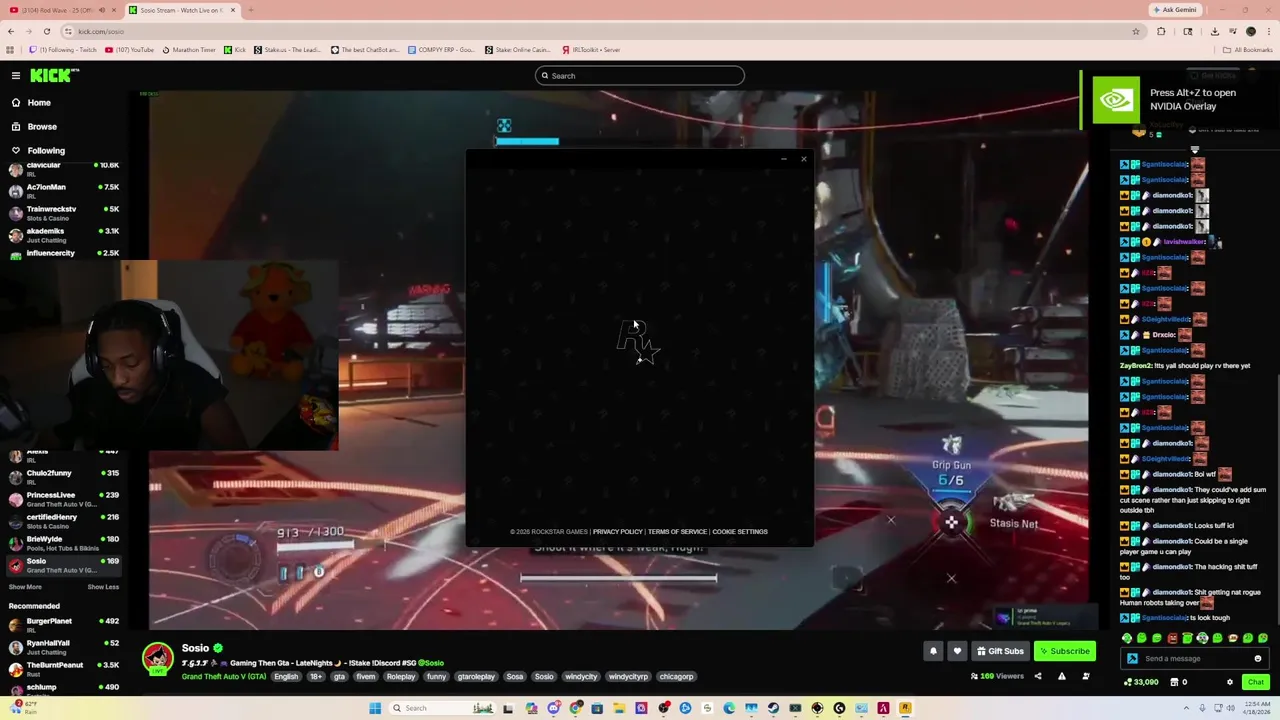1280x720 pixels.
Task: Open PrincessLivee channel in sidebar
Action: (62, 499)
